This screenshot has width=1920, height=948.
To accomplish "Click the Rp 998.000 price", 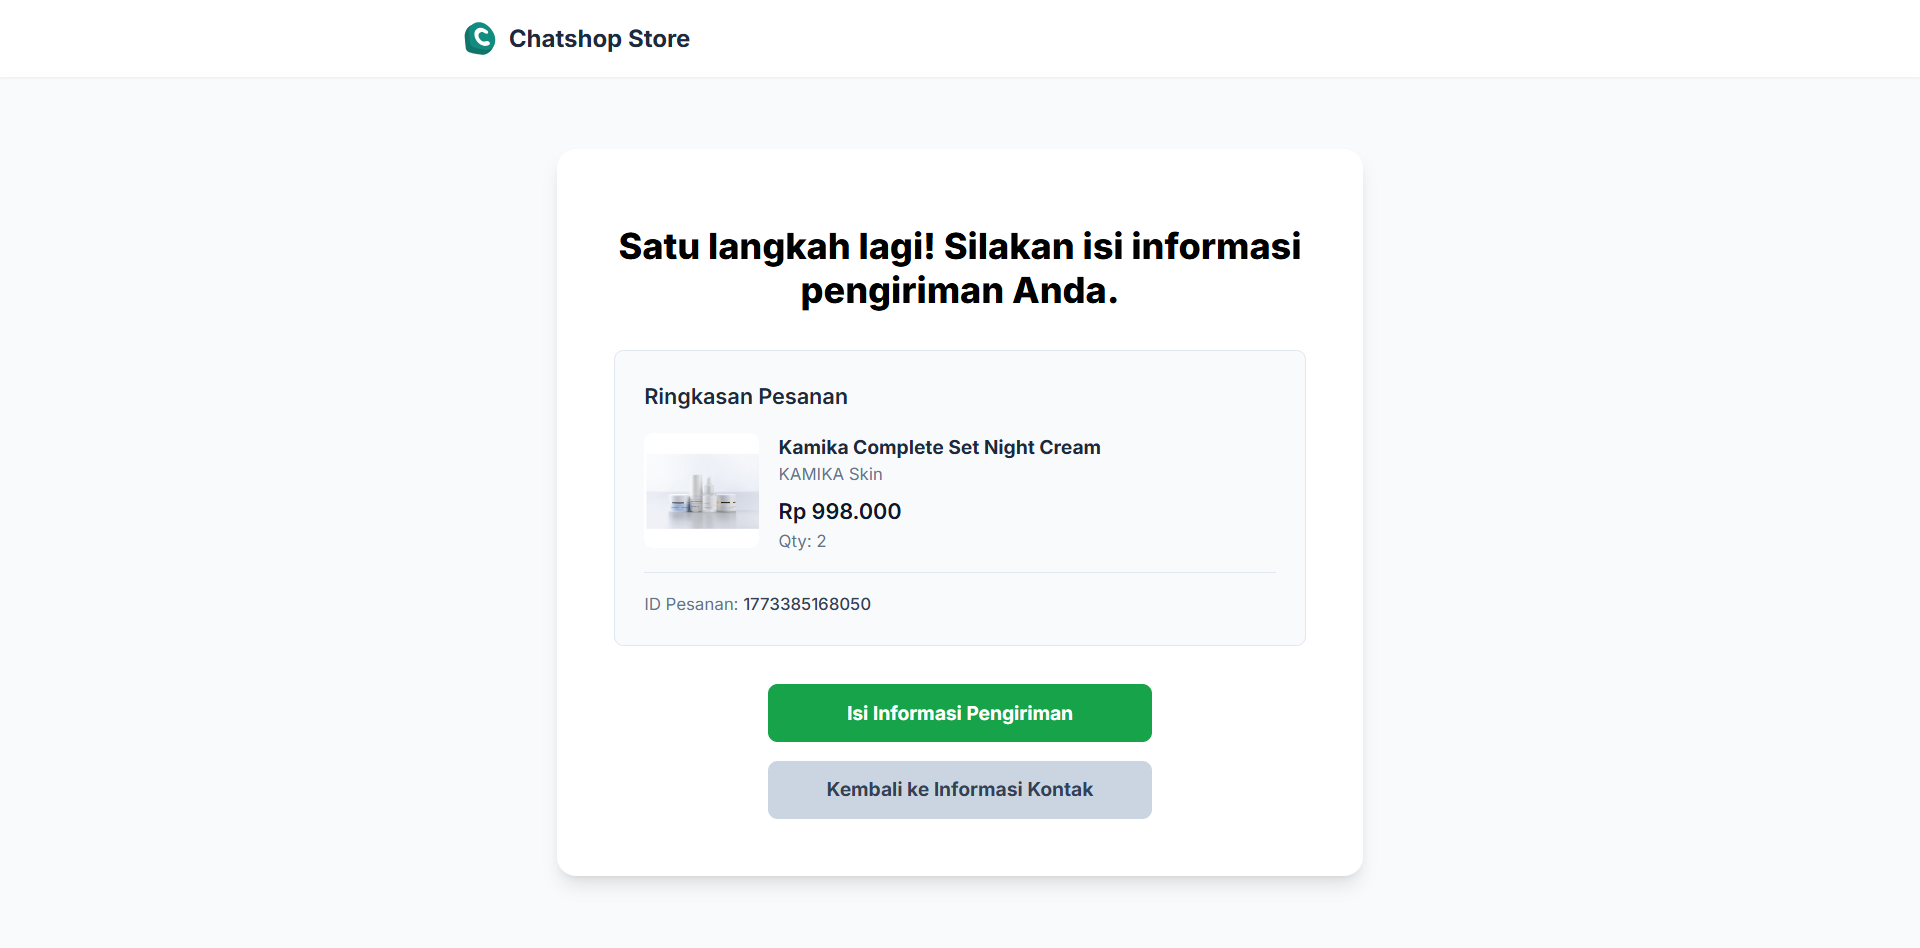I will (x=839, y=512).
